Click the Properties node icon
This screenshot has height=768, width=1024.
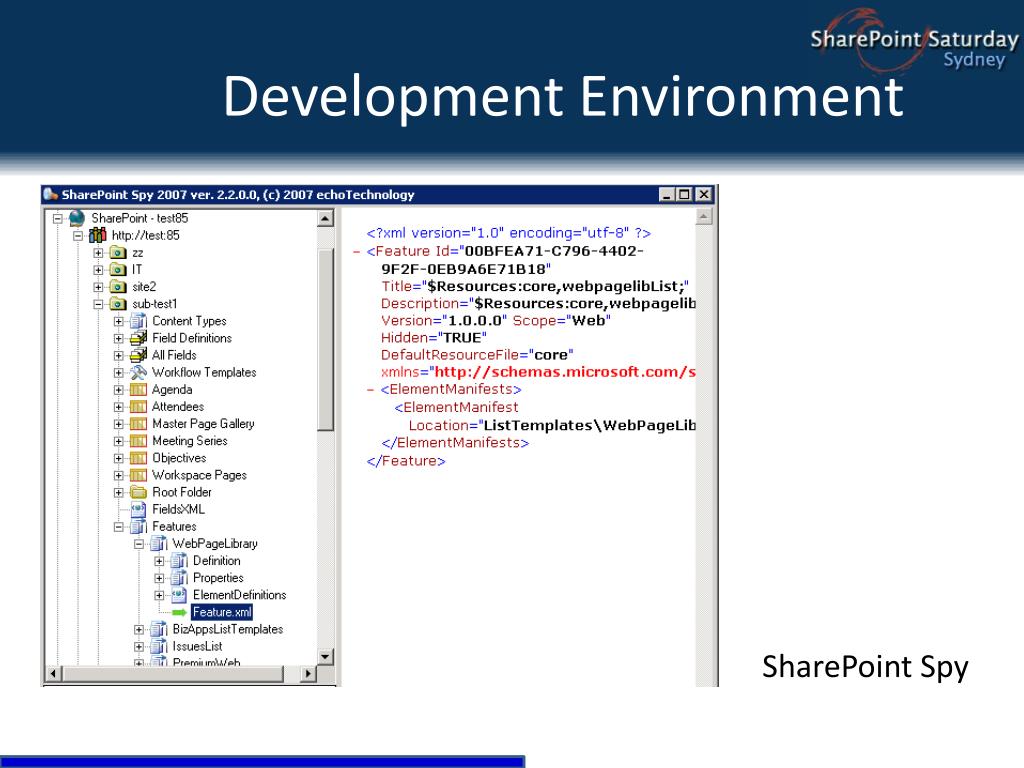[179, 578]
